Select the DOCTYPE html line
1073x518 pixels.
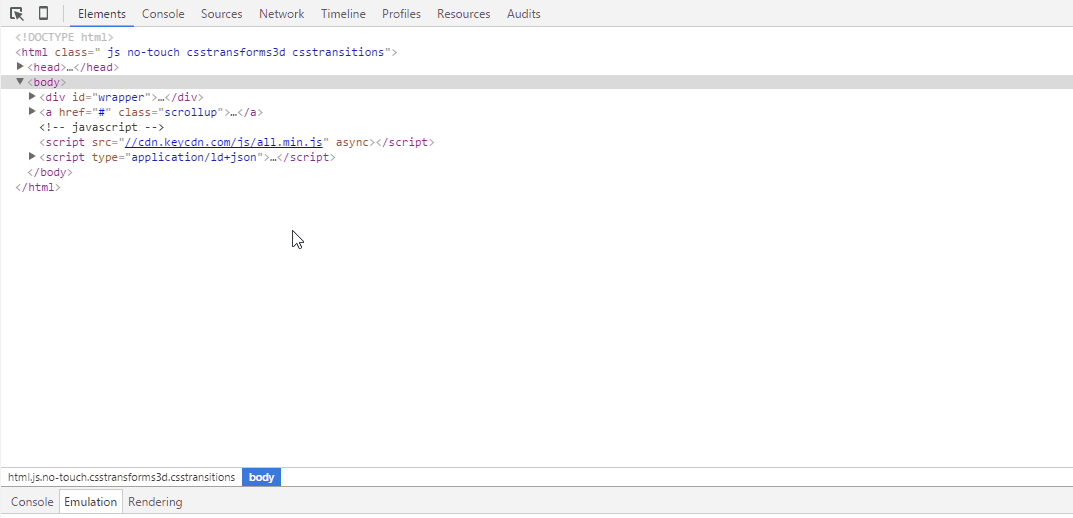(64, 37)
